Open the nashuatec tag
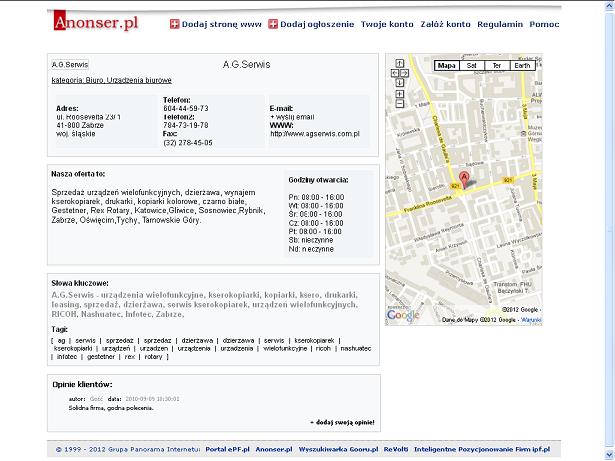615x461 pixels. [356, 348]
